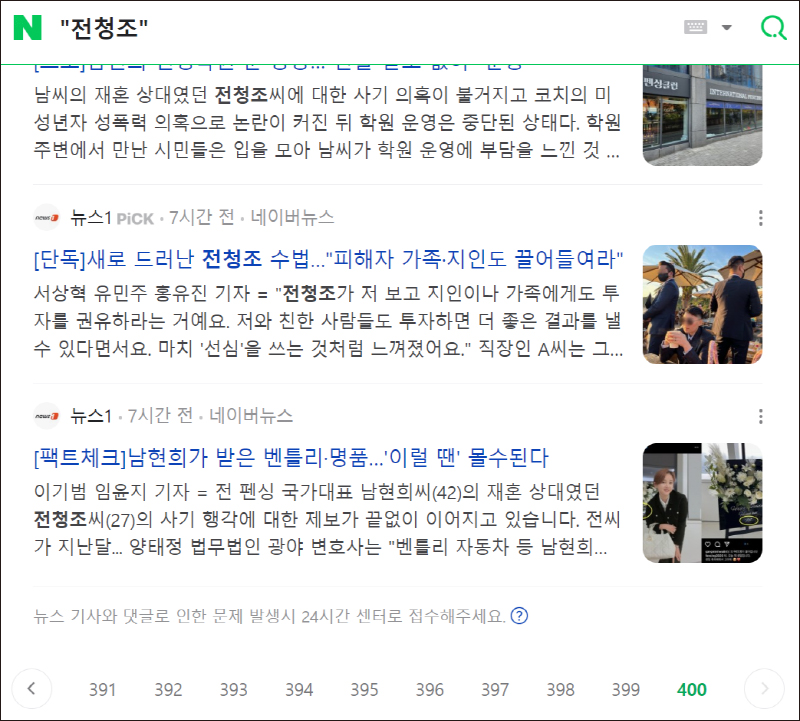The height and width of the screenshot is (721, 800).
Task: Go to results page 394
Action: 298,689
